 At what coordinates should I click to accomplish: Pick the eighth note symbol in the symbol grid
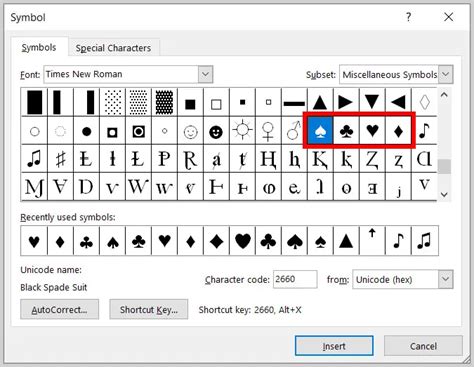coord(424,130)
